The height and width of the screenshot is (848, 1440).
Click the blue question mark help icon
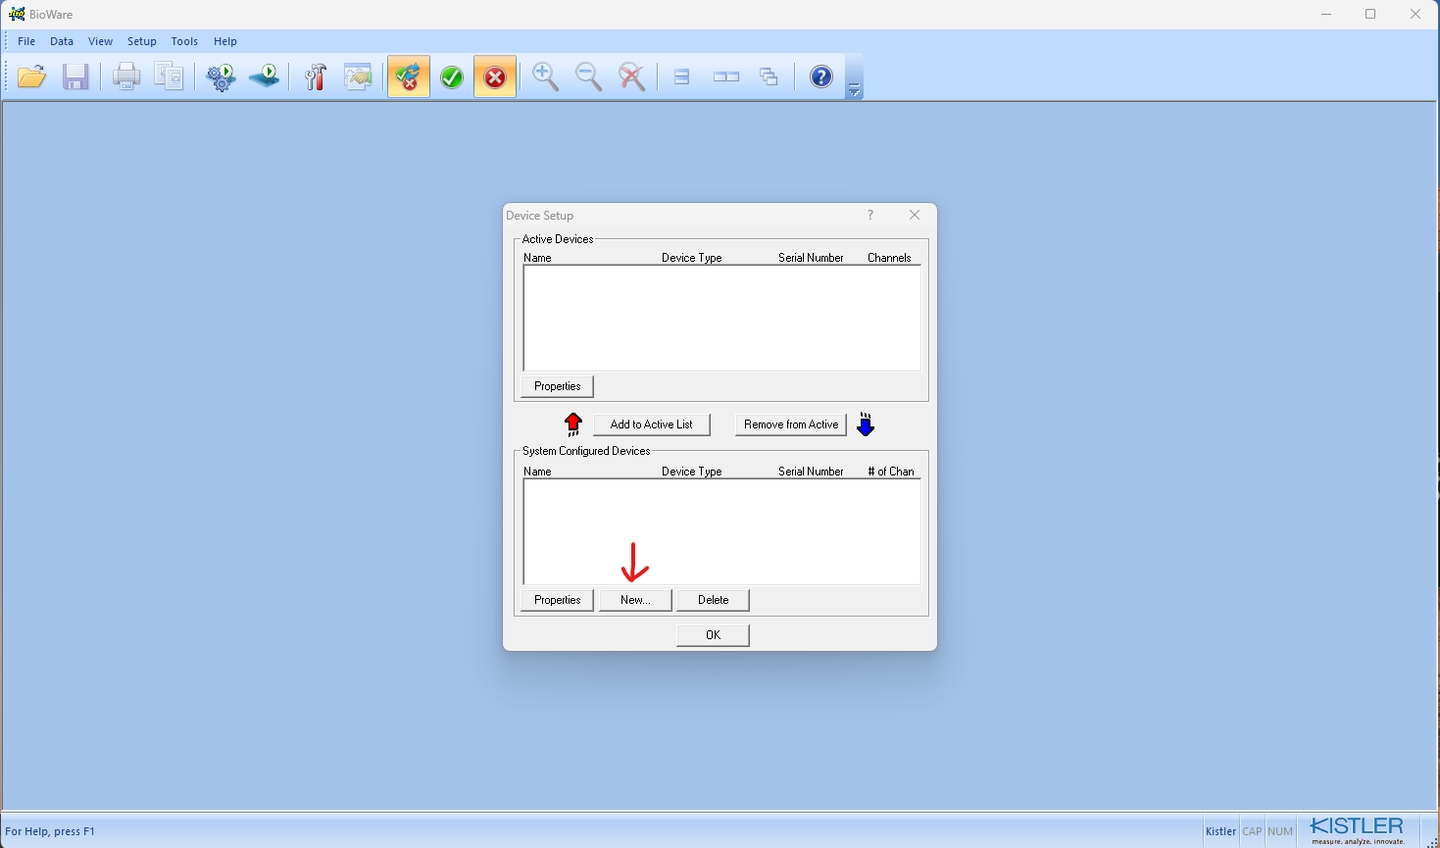(821, 77)
